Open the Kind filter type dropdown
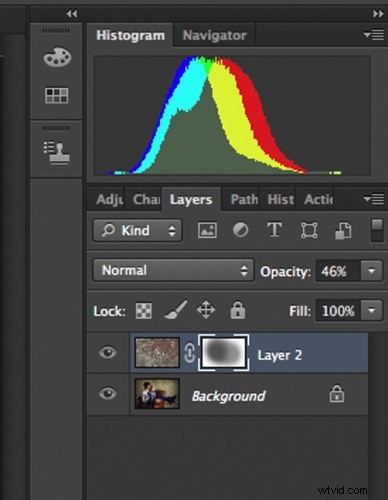Image resolution: width=388 pixels, height=500 pixels. [x=137, y=230]
